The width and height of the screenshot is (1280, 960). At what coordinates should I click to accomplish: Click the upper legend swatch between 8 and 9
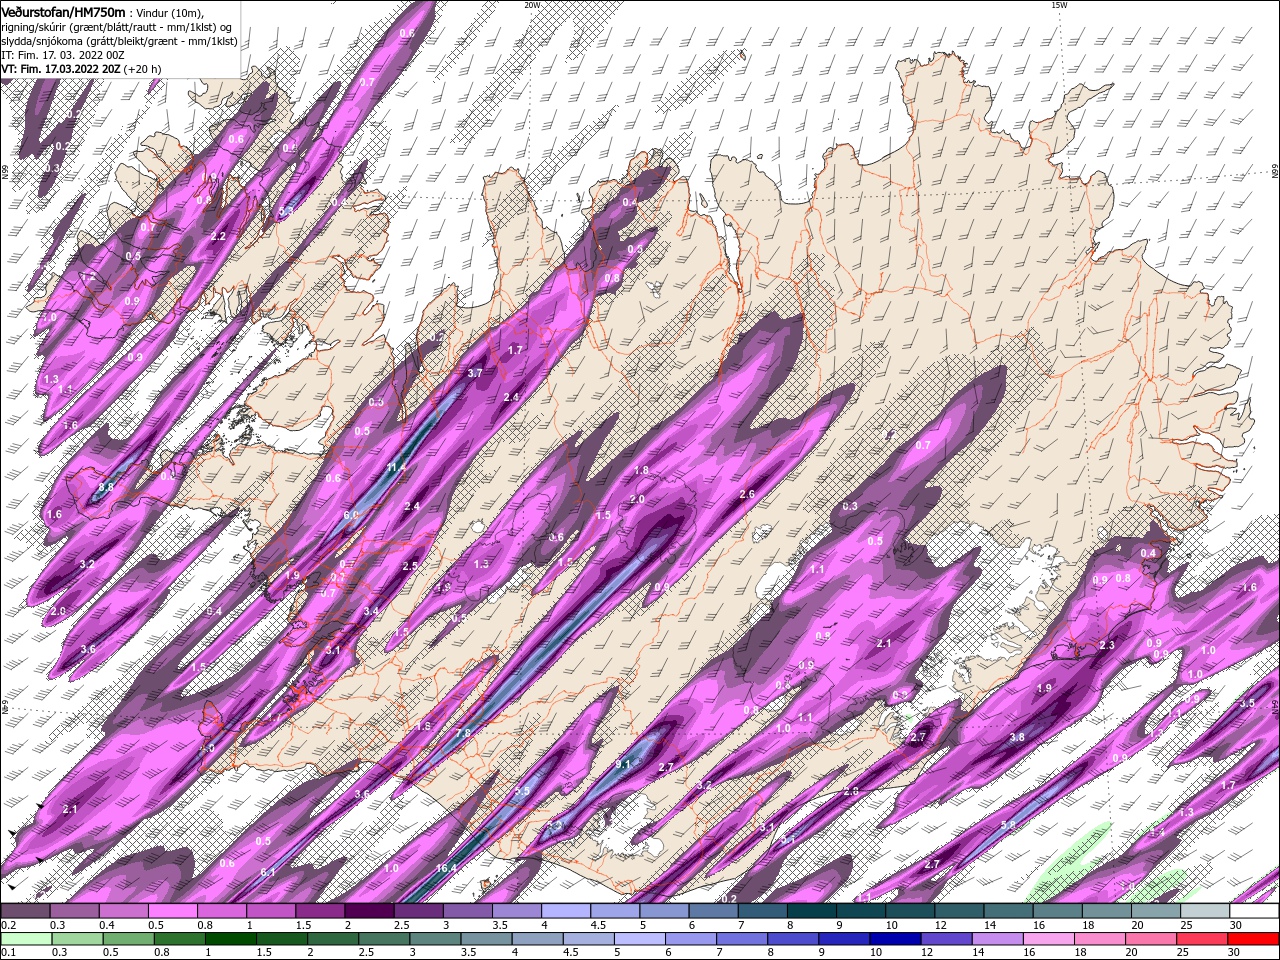pos(813,911)
